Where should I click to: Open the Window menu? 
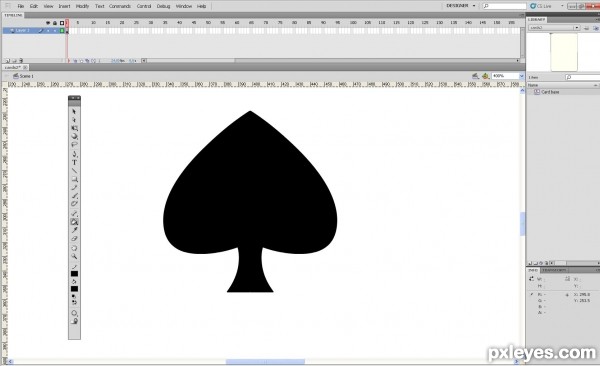184,6
